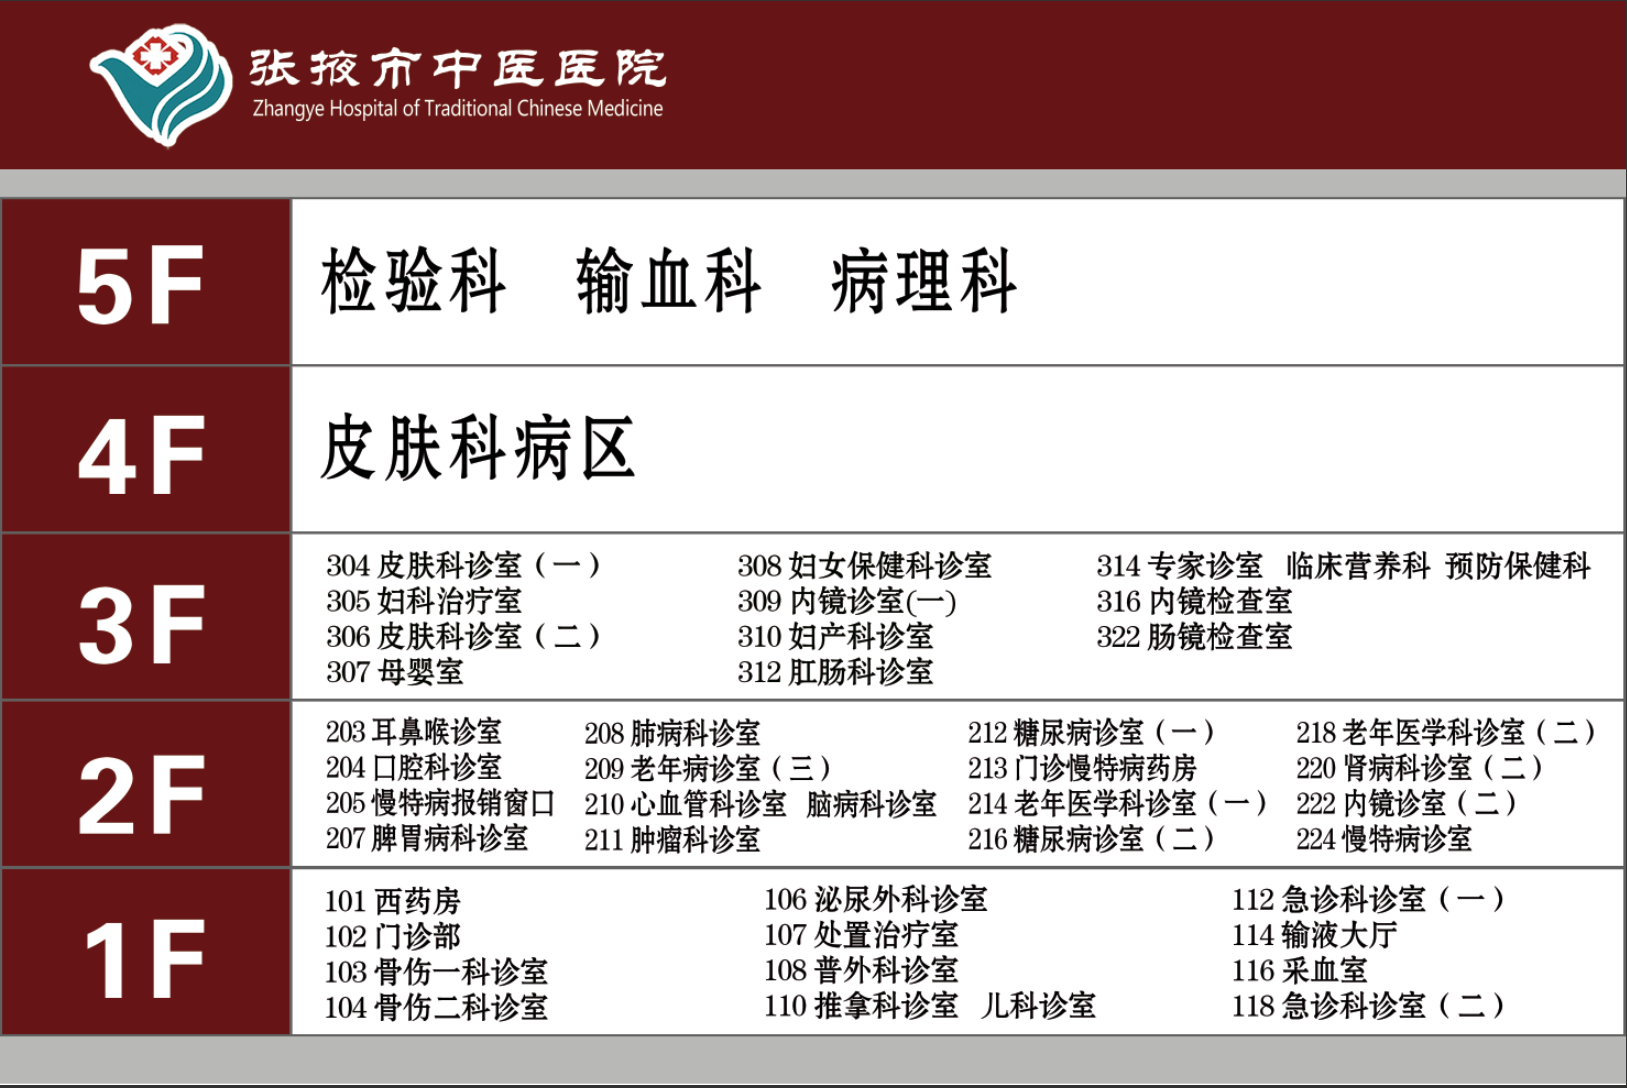Click 205 慢特病报销窗口
Image resolution: width=1627 pixels, height=1088 pixels.
[440, 803]
